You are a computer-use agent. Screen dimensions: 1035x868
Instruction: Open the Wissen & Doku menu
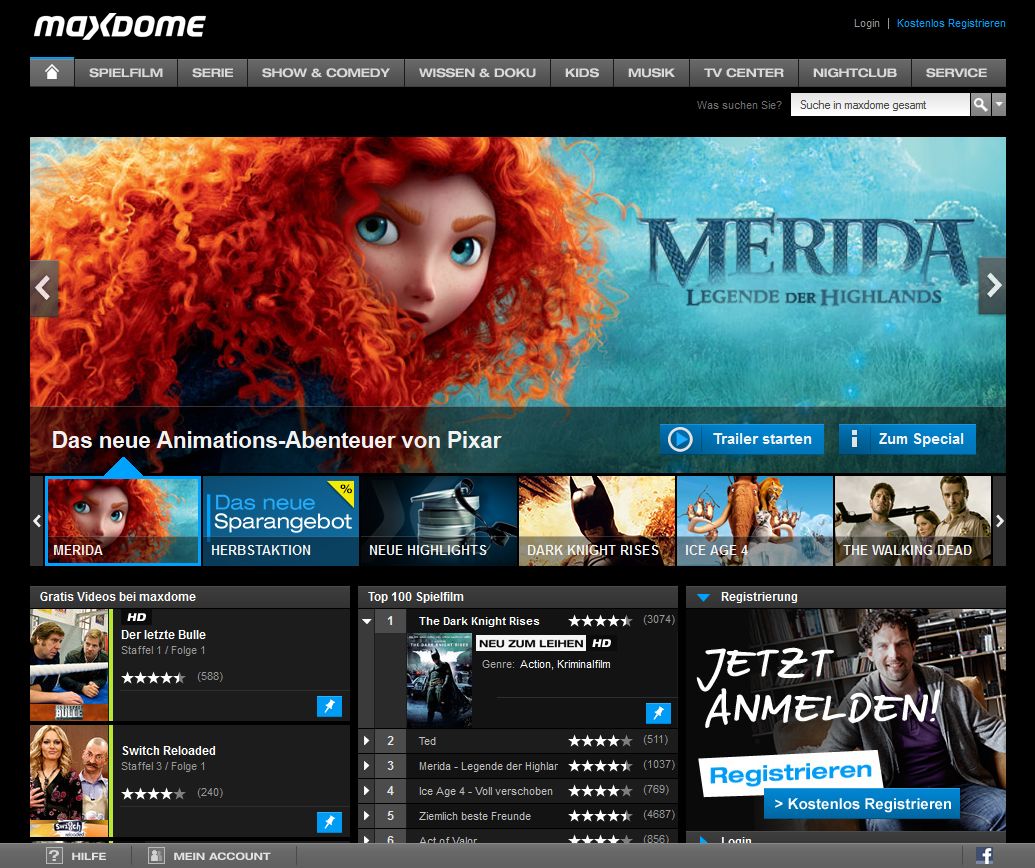477,73
